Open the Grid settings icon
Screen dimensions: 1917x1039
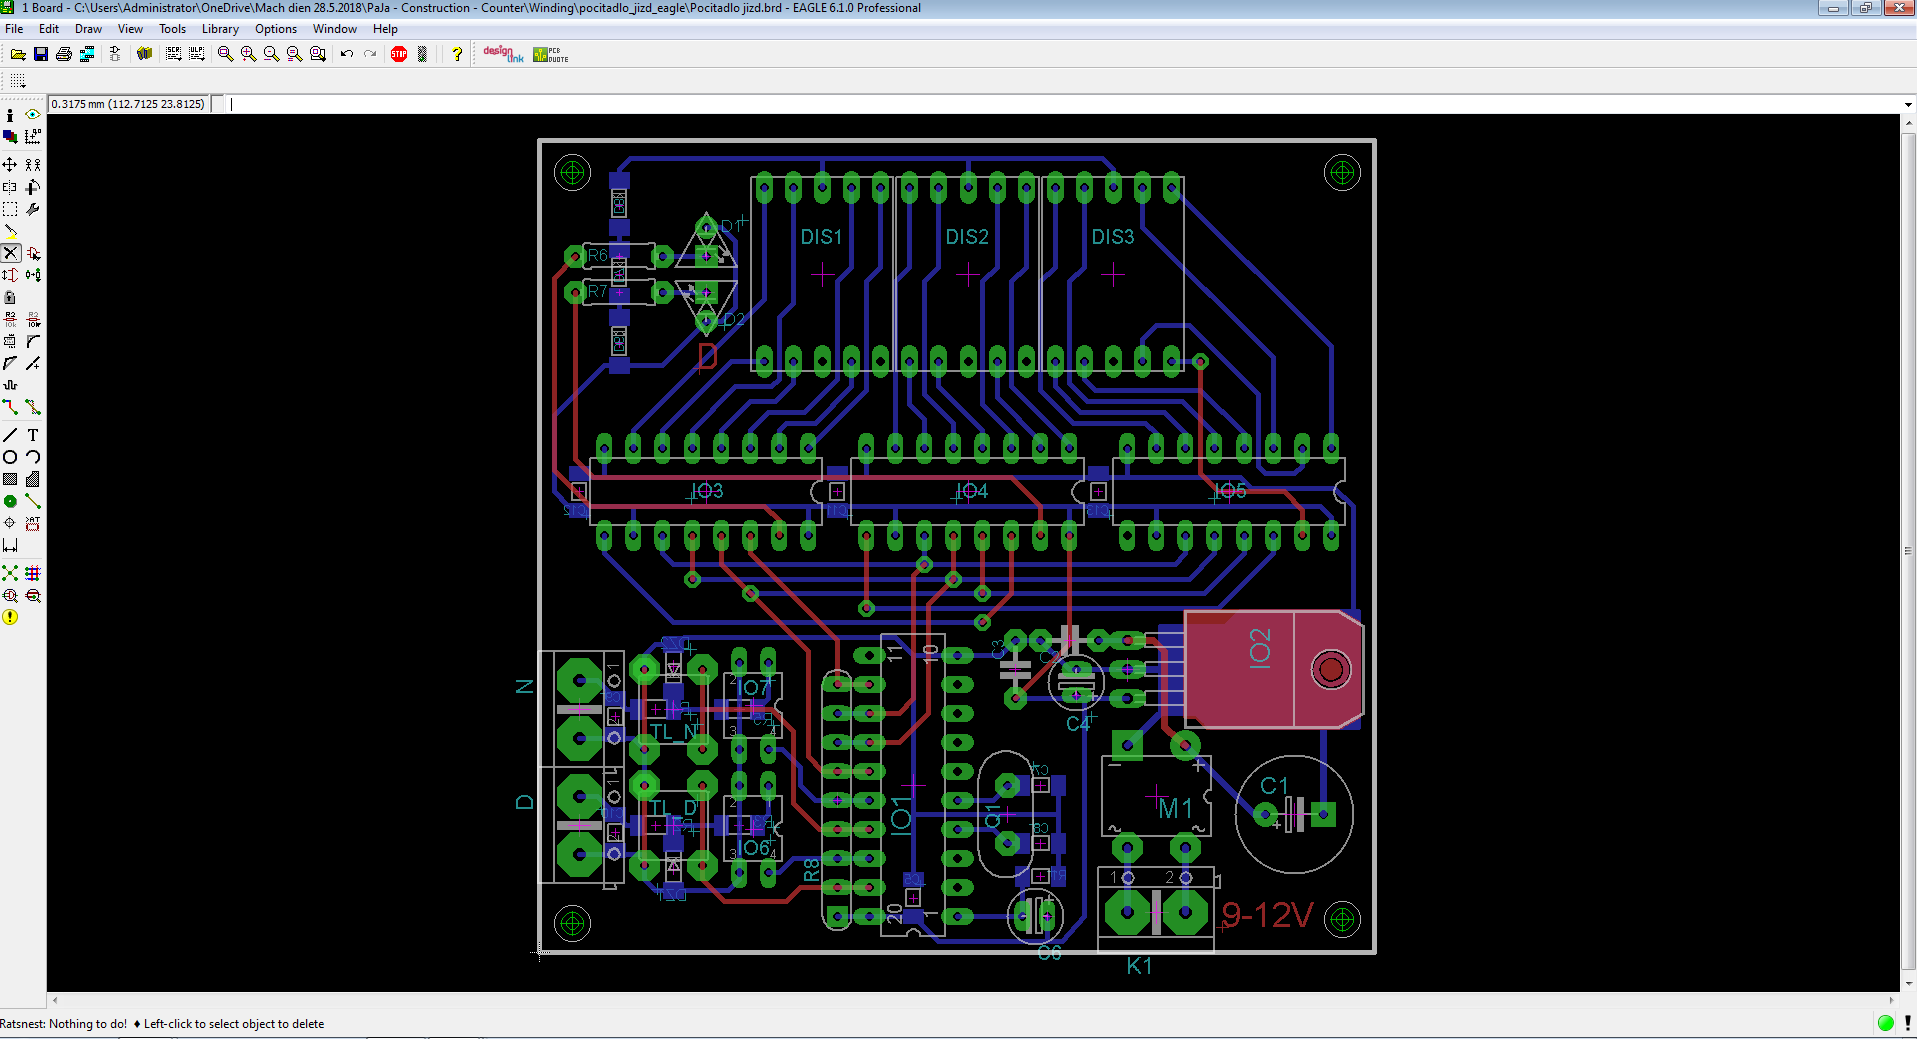17,81
